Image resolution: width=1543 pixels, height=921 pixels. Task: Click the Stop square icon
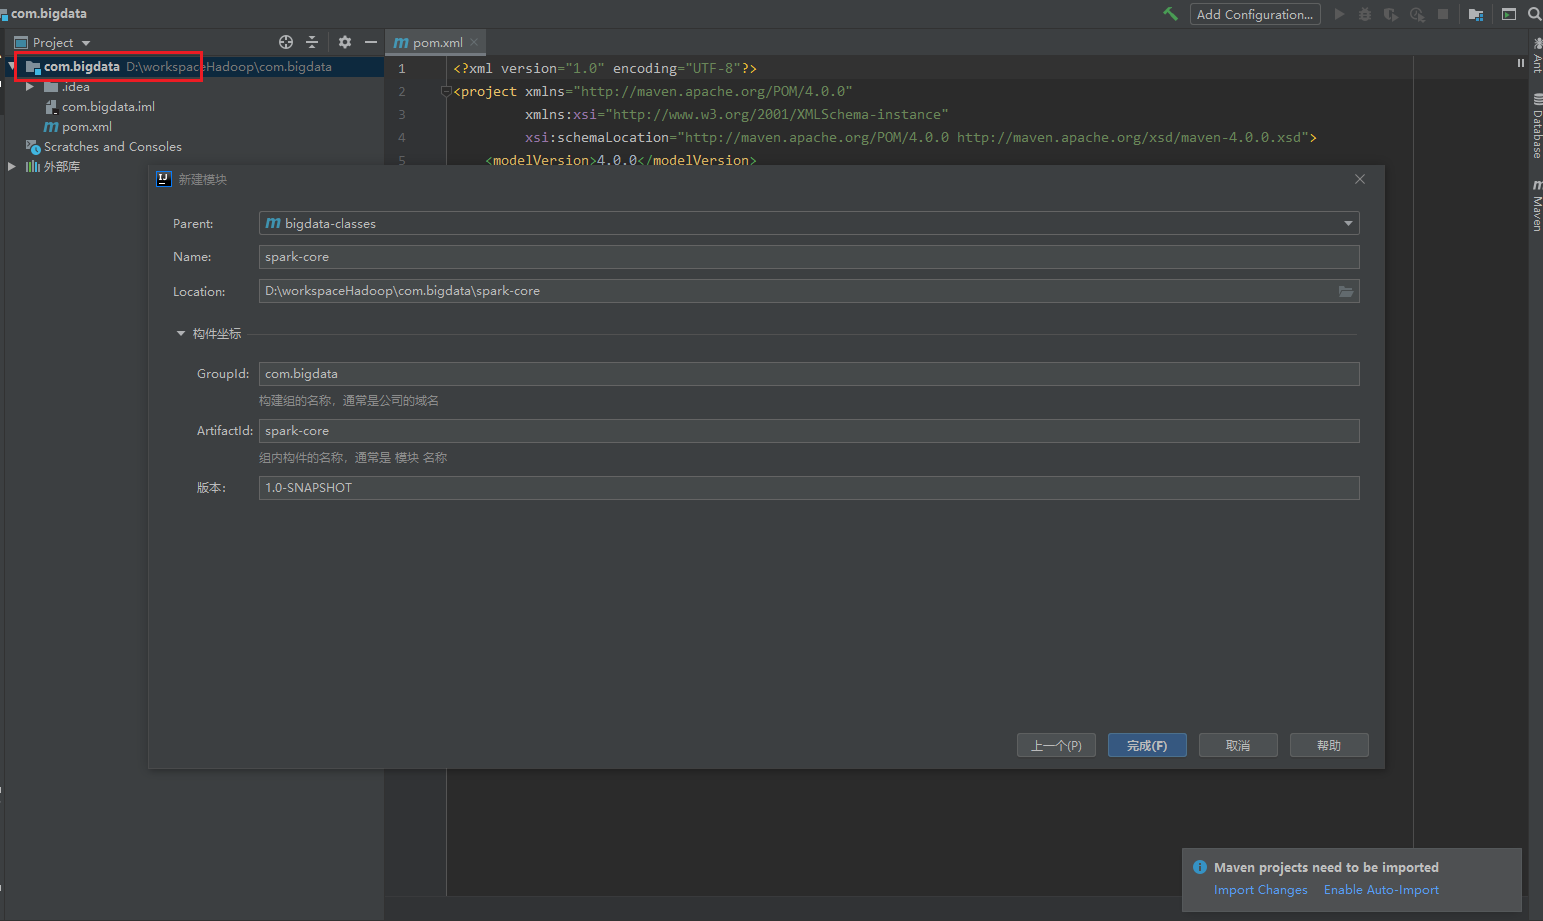pos(1443,14)
